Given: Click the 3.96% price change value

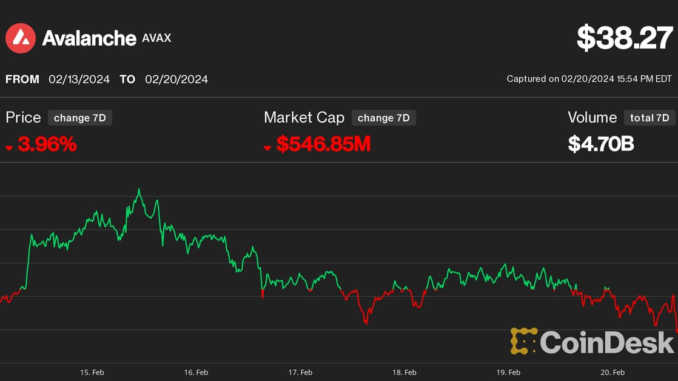Looking at the screenshot, I should click(x=47, y=144).
